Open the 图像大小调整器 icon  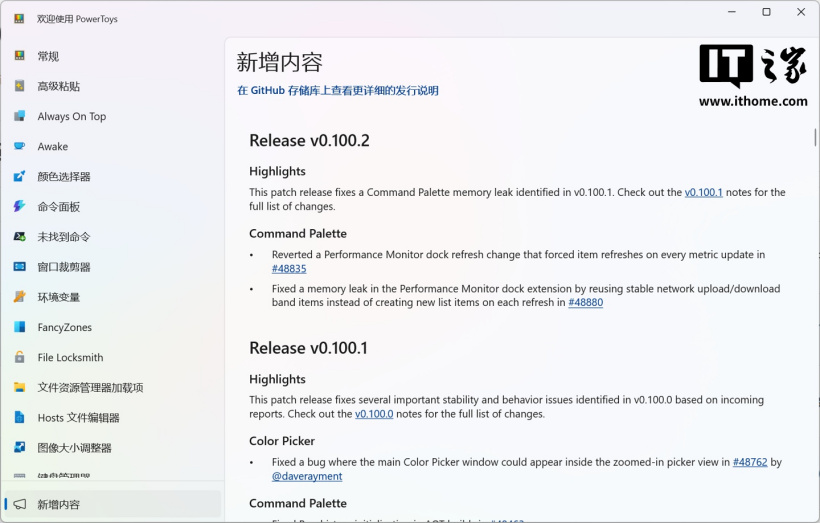(19, 448)
